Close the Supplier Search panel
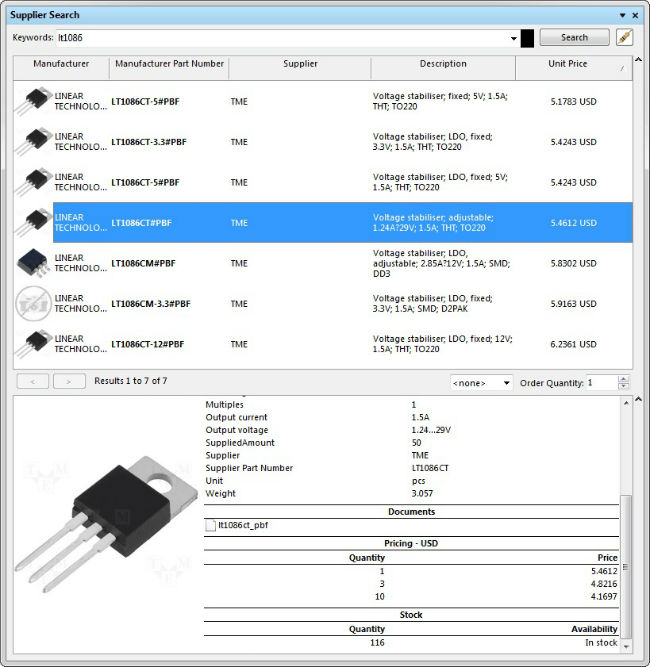650x667 pixels. (x=635, y=15)
